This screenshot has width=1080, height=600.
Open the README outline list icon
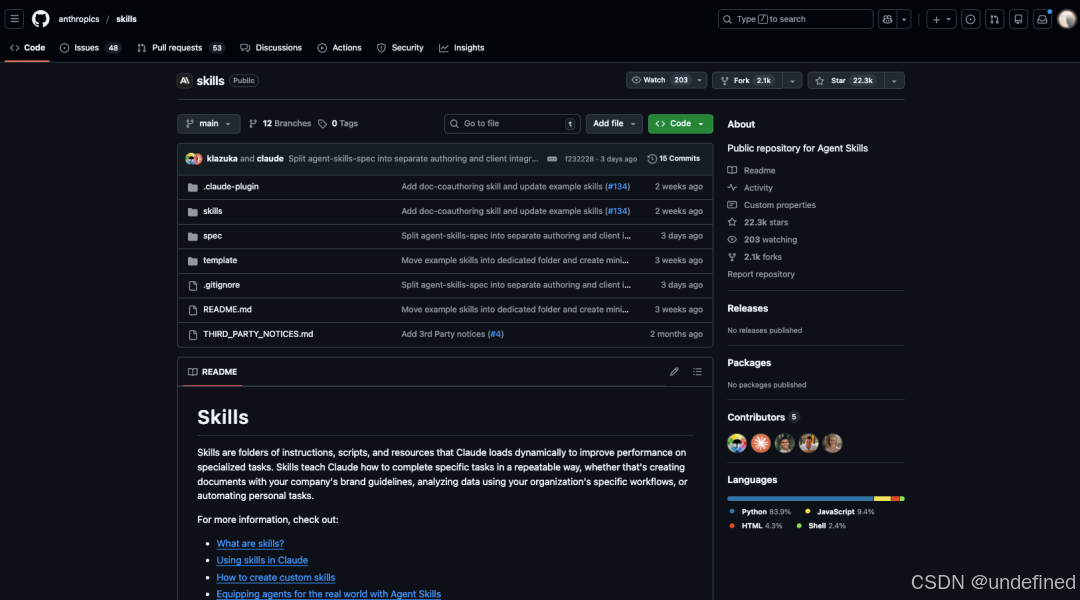point(697,372)
